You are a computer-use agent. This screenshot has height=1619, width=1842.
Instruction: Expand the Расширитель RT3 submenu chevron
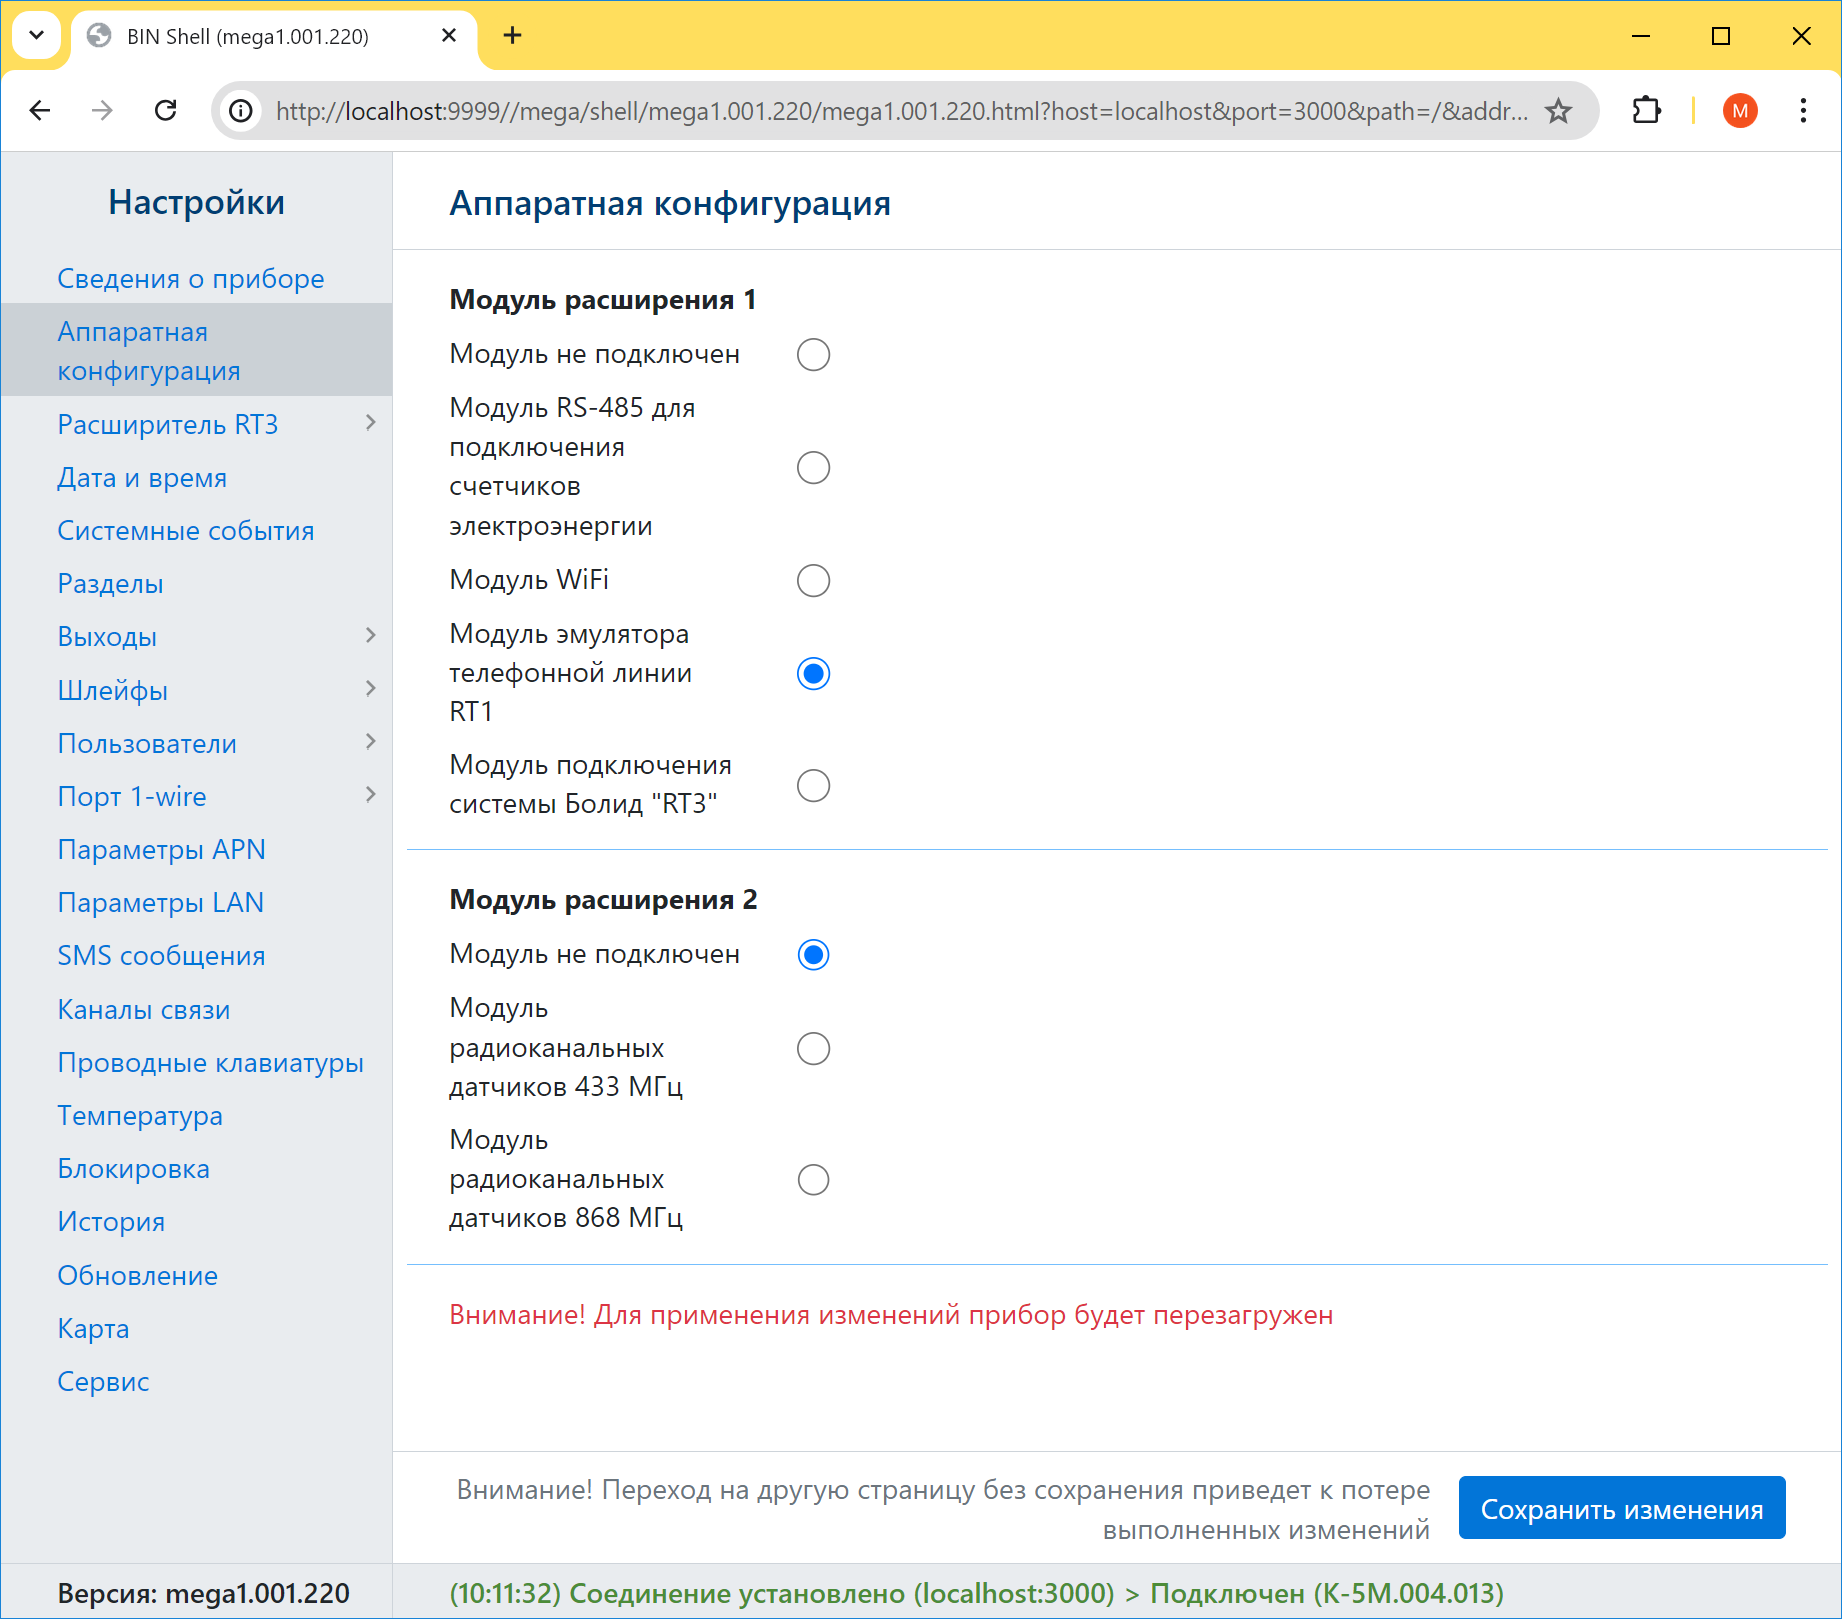[371, 423]
